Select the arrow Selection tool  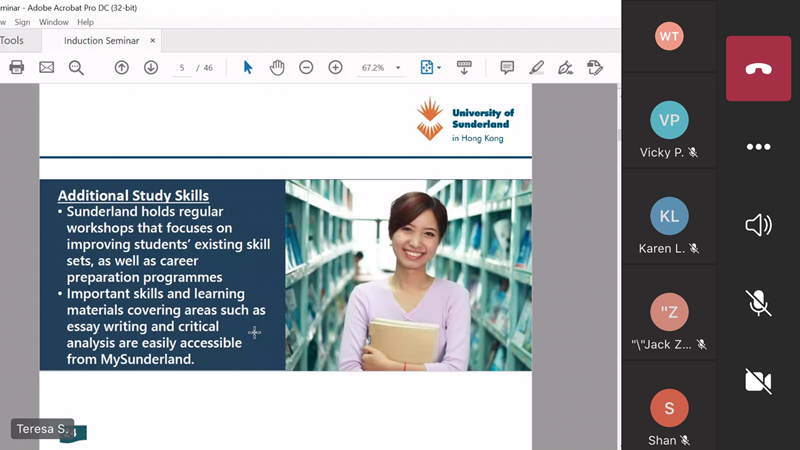pos(248,67)
